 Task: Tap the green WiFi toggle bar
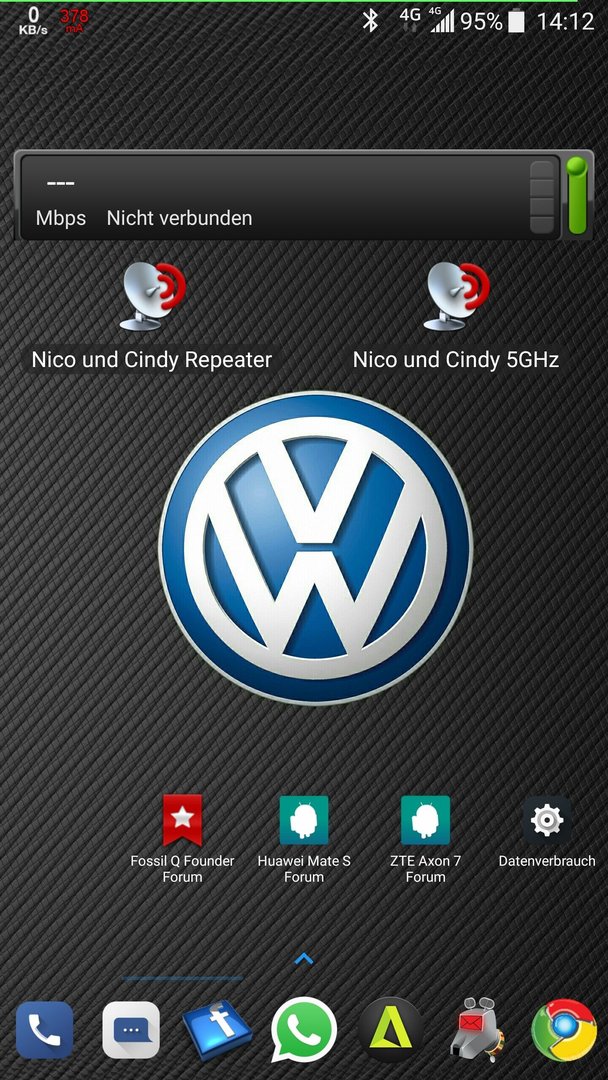576,196
